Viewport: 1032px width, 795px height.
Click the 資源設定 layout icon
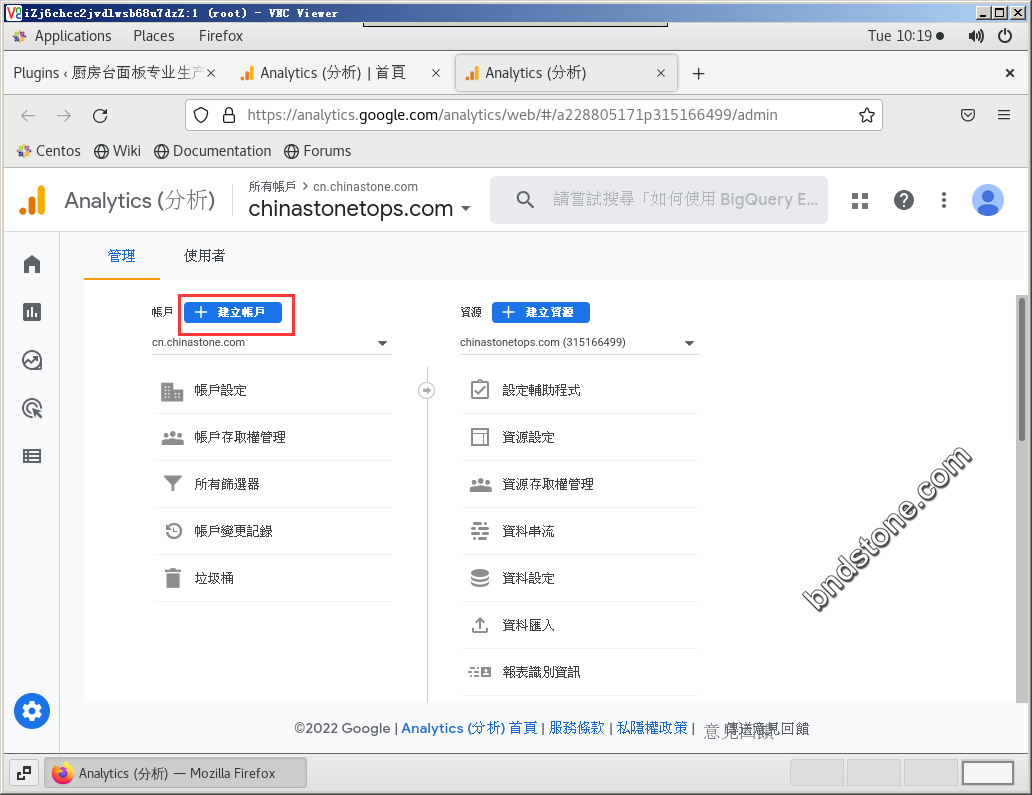click(480, 437)
